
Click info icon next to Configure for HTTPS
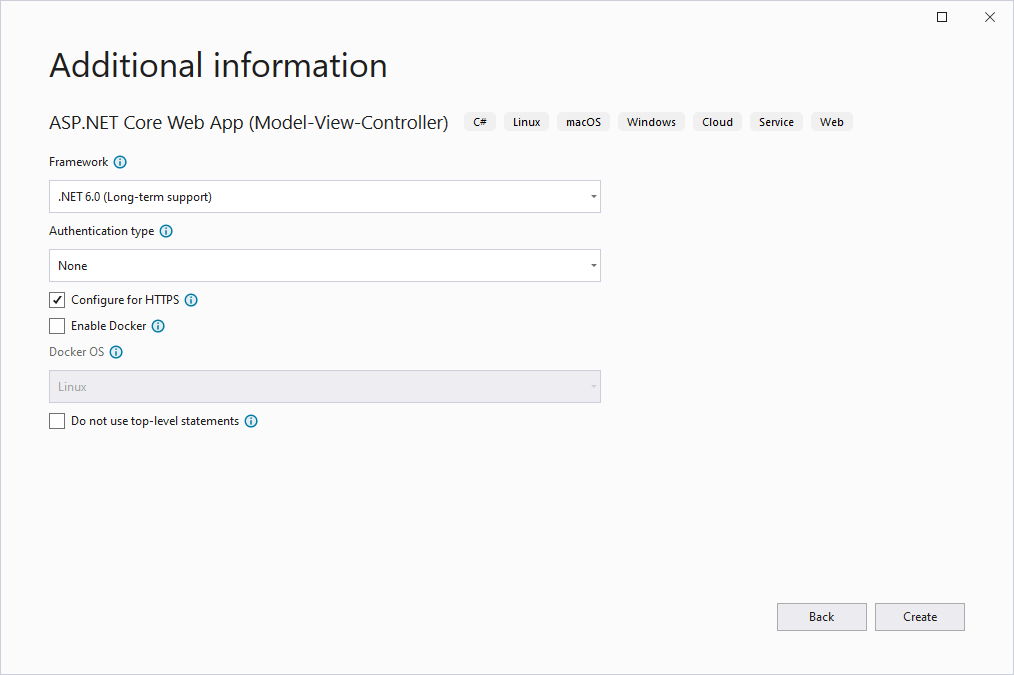click(x=191, y=300)
